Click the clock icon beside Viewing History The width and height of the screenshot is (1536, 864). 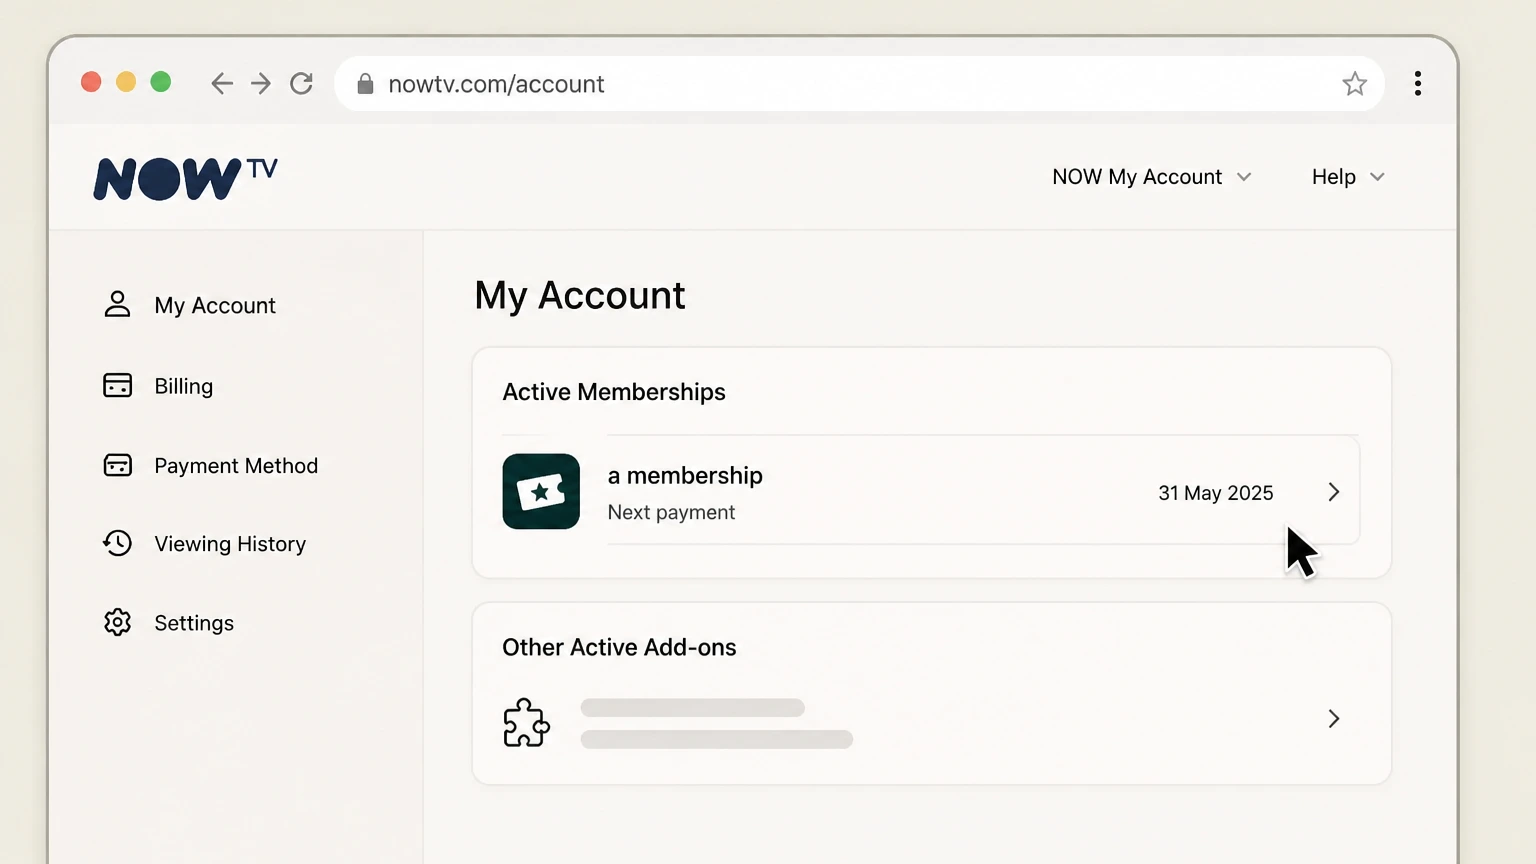[x=117, y=543]
